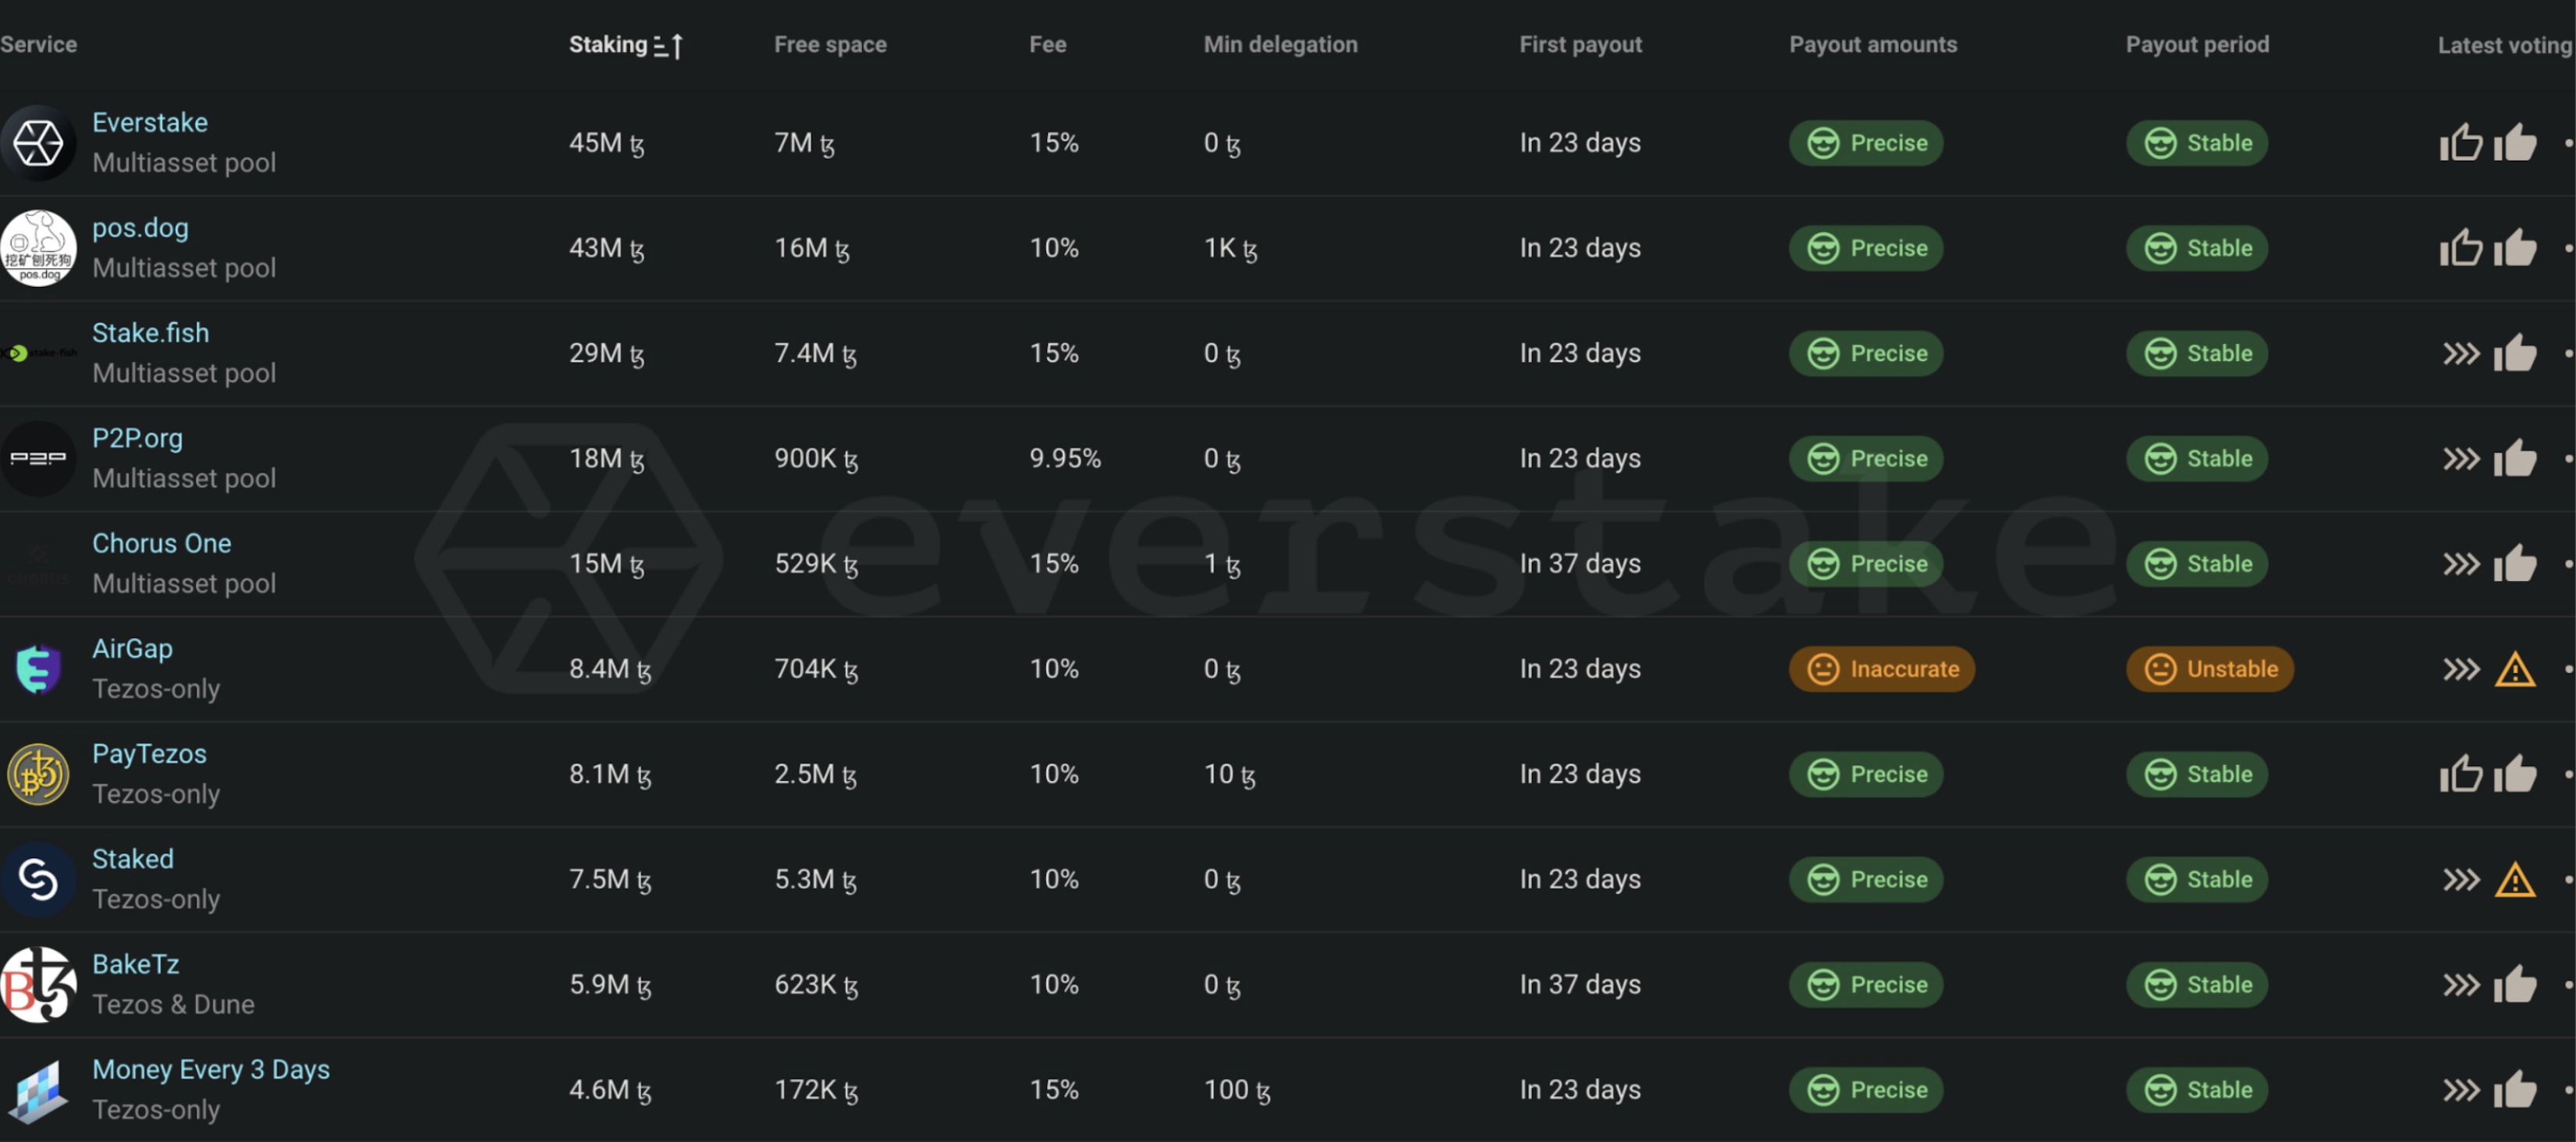Click the outlined thumbs-up for Everstake
The height and width of the screenshot is (1142, 2576).
pos(2460,143)
